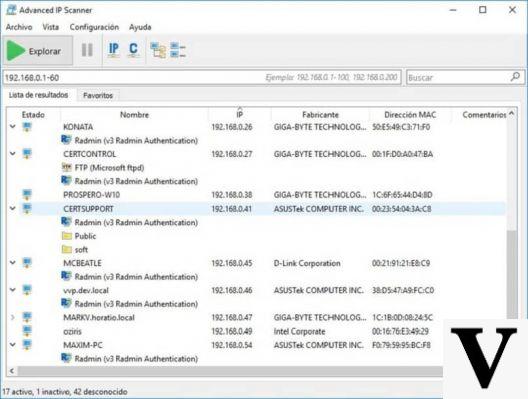Sort by the Estado column header

coord(33,115)
